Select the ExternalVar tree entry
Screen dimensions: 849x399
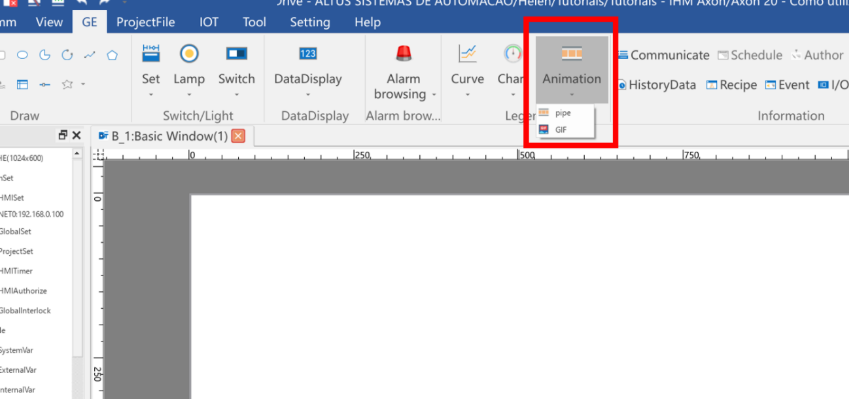pos(18,370)
